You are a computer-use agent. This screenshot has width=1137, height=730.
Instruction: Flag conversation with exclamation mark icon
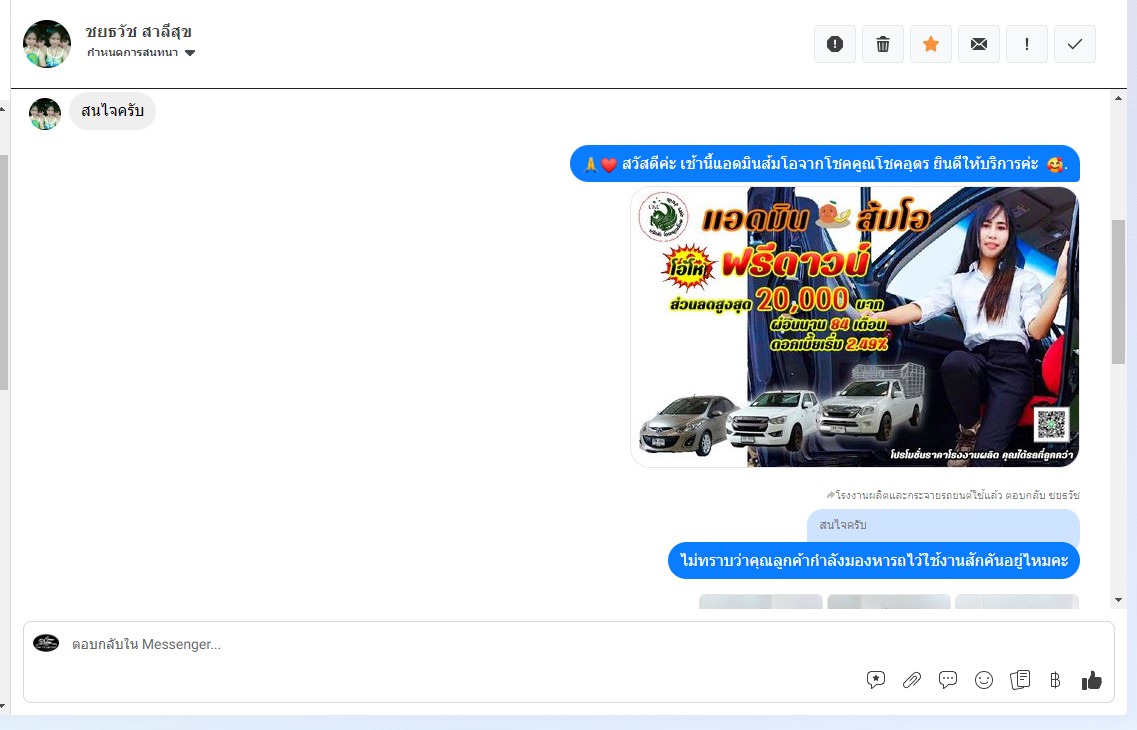tap(1027, 44)
